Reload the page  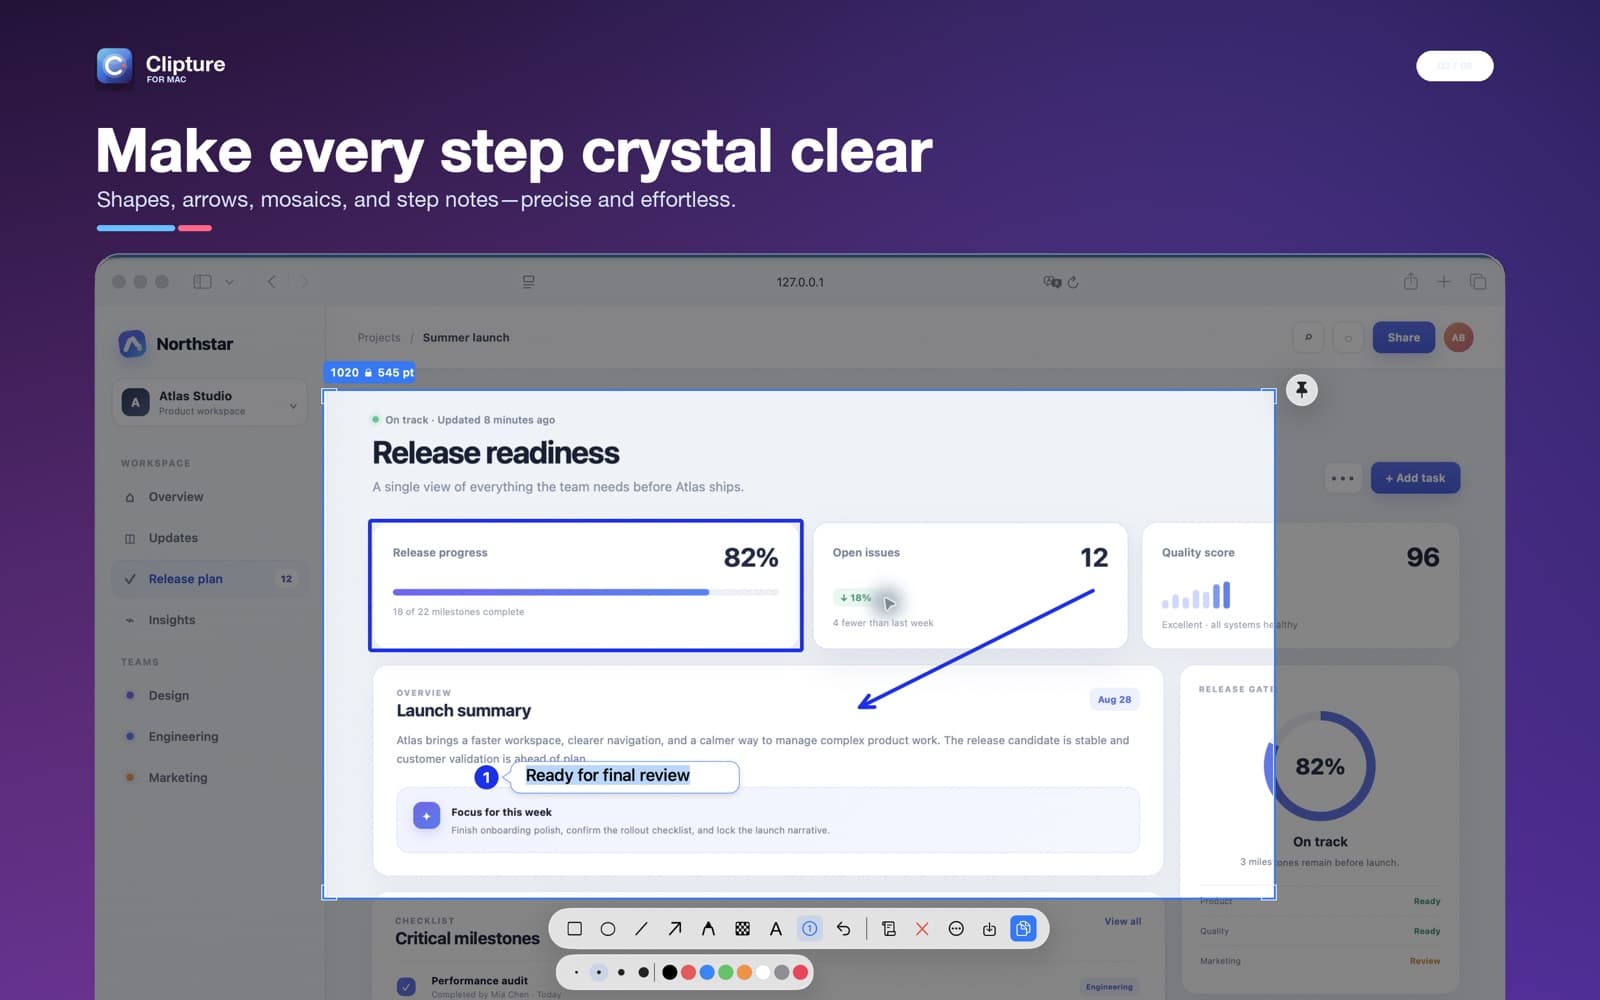click(x=1073, y=282)
